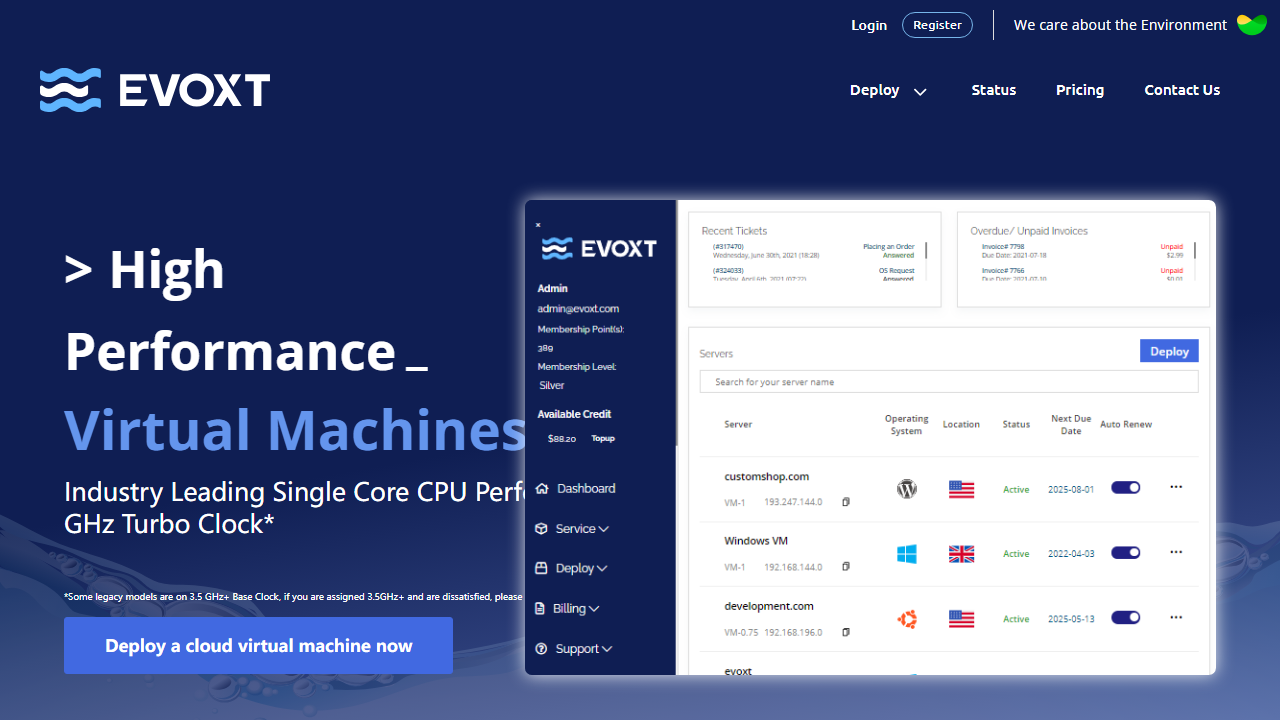
Task: Click the Next Due Date column header
Action: [1071, 425]
